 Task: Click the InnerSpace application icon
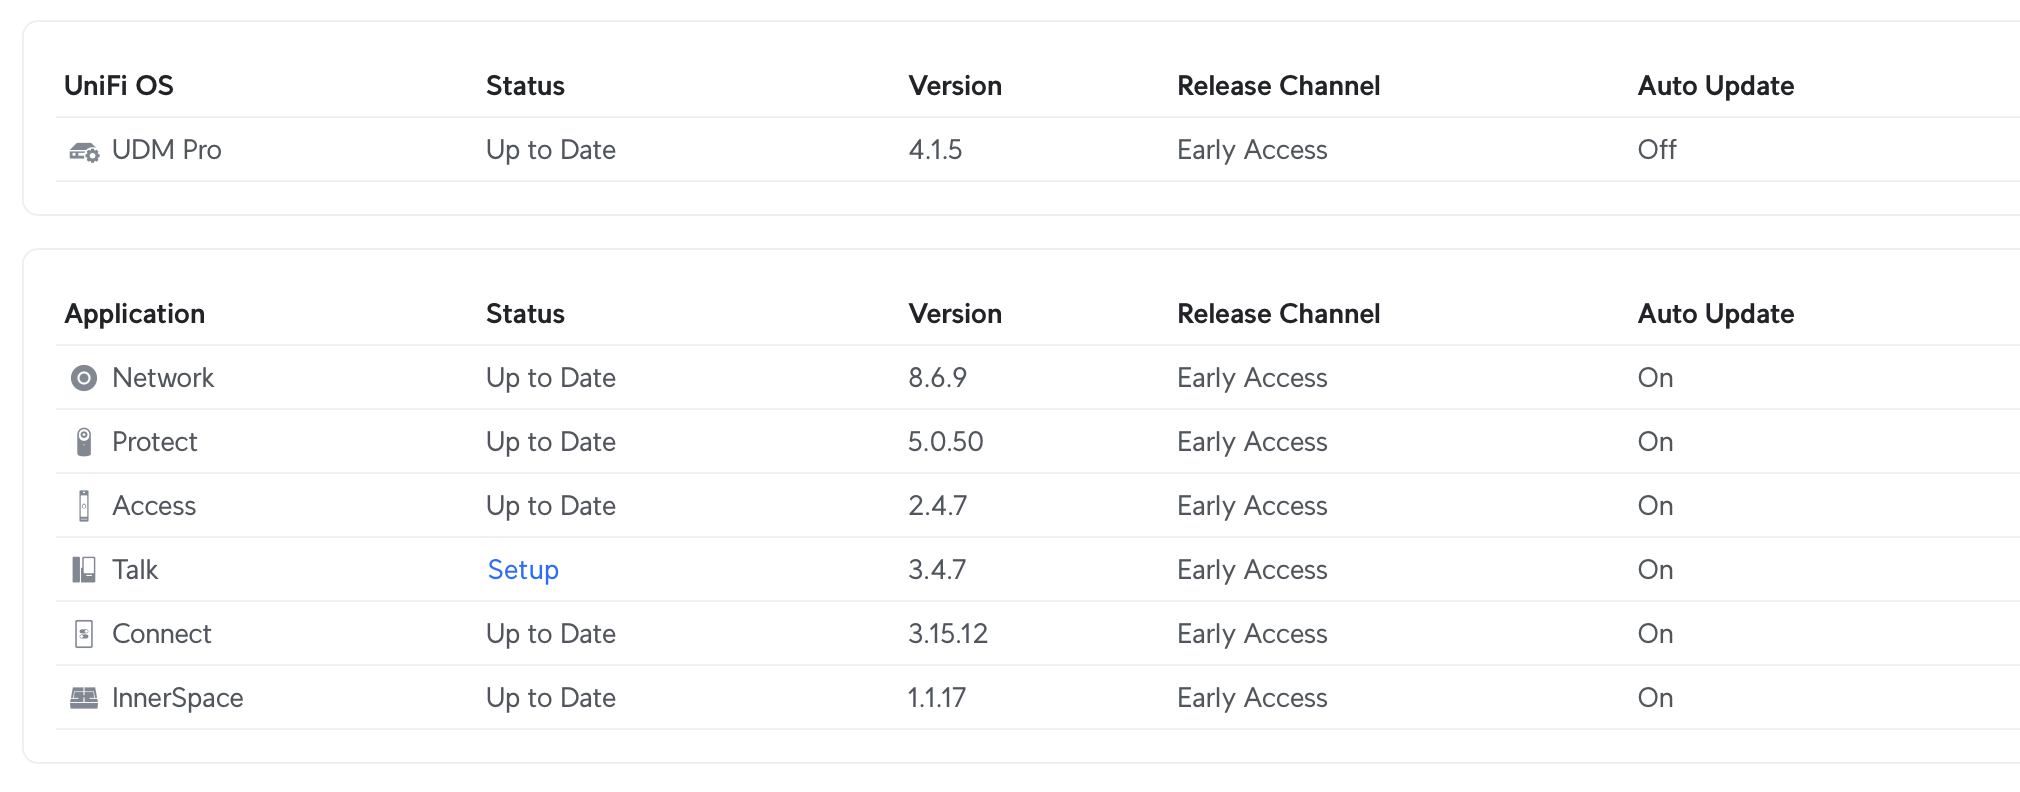pos(84,698)
